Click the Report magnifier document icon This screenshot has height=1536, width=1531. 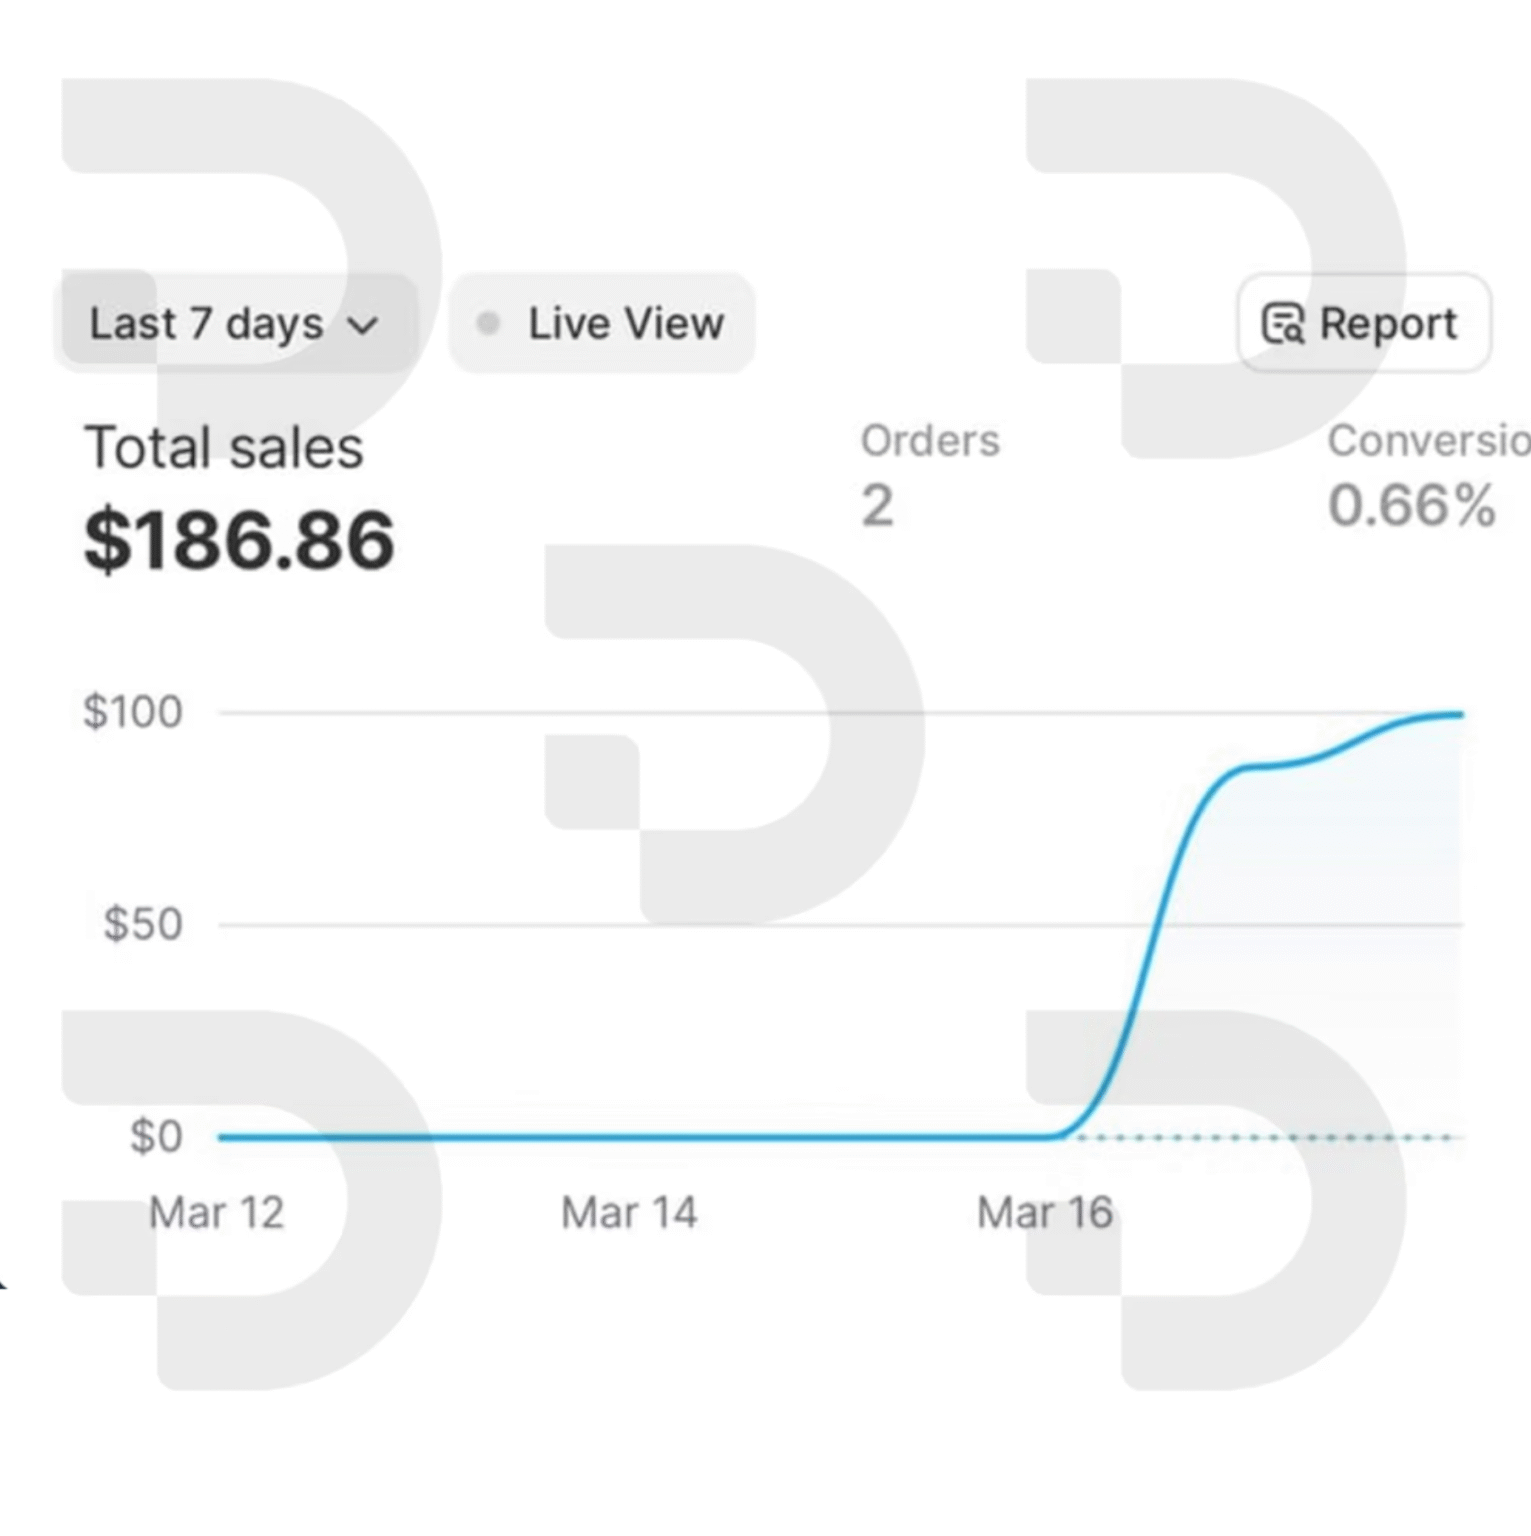1283,324
